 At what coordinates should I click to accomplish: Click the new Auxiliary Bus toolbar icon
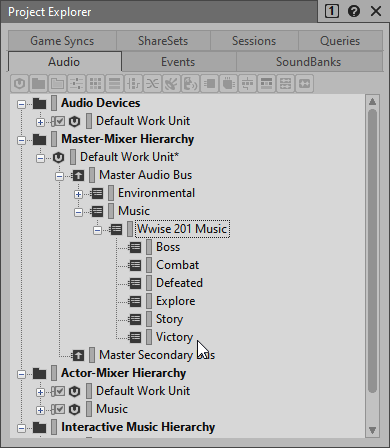pos(229,83)
